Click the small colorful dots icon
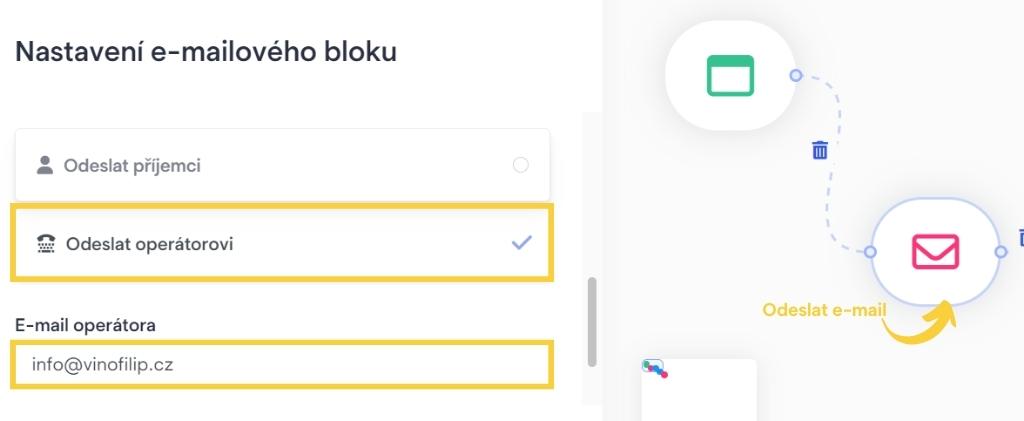The height and width of the screenshot is (421, 1024). [x=655, y=369]
